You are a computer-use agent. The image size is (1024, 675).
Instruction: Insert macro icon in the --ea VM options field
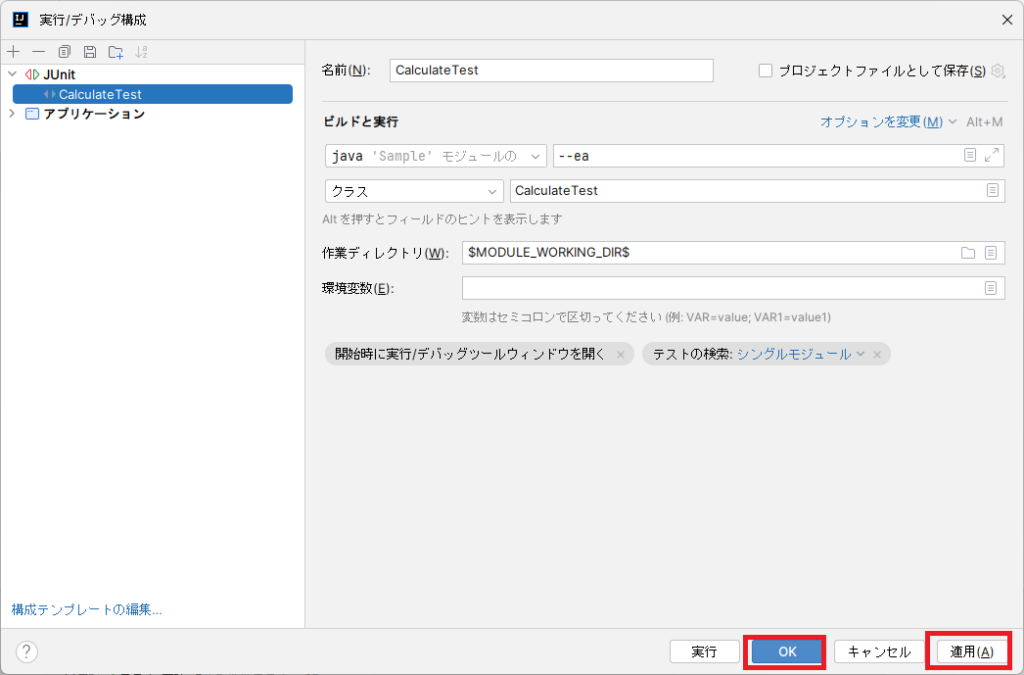click(x=970, y=155)
